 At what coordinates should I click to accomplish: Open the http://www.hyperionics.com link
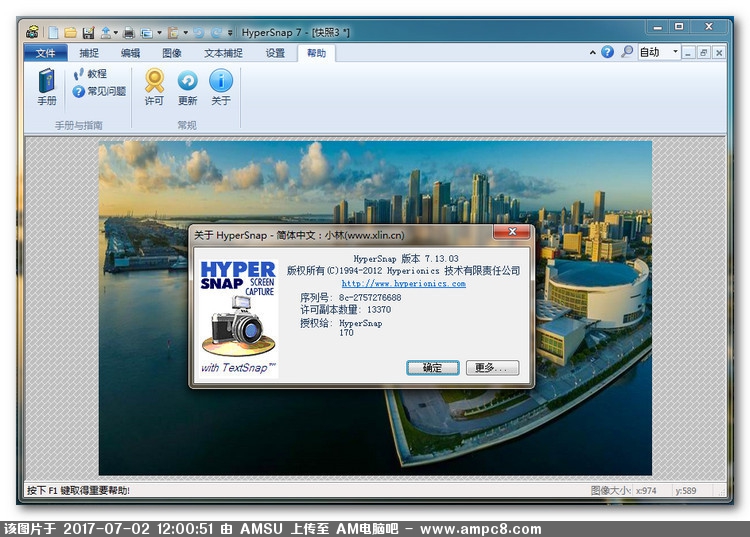[403, 283]
